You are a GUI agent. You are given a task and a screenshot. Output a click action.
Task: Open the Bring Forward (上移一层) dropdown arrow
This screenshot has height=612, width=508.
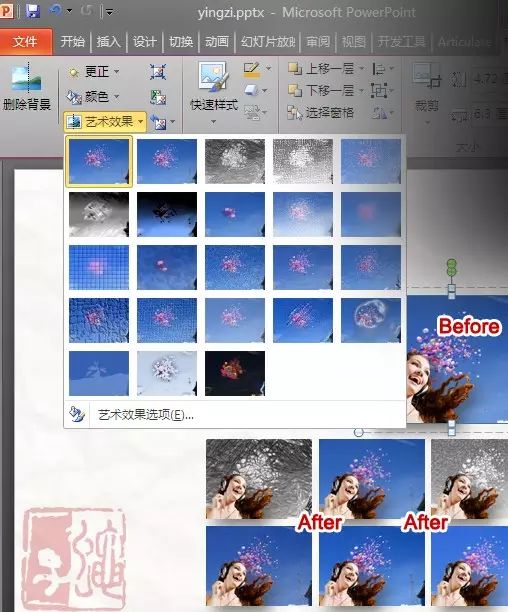tap(362, 69)
